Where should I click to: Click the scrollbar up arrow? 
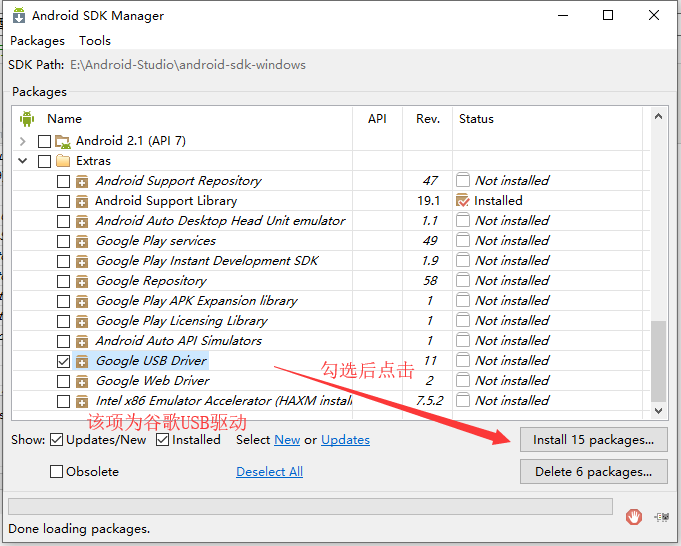(x=658, y=116)
